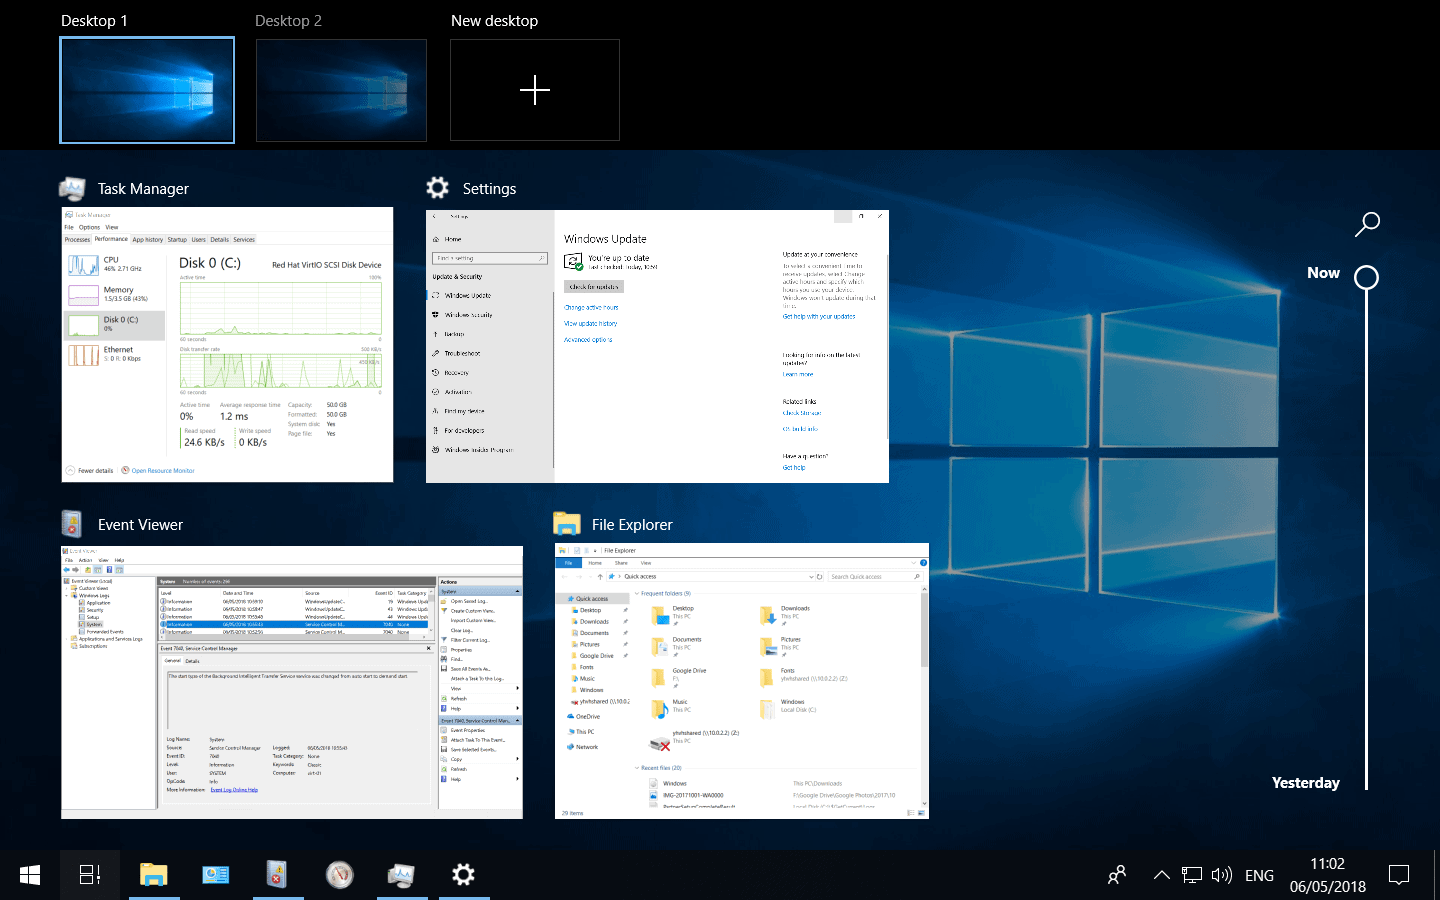Click OneDrive in the File Explorer navigation pane

[x=586, y=716]
